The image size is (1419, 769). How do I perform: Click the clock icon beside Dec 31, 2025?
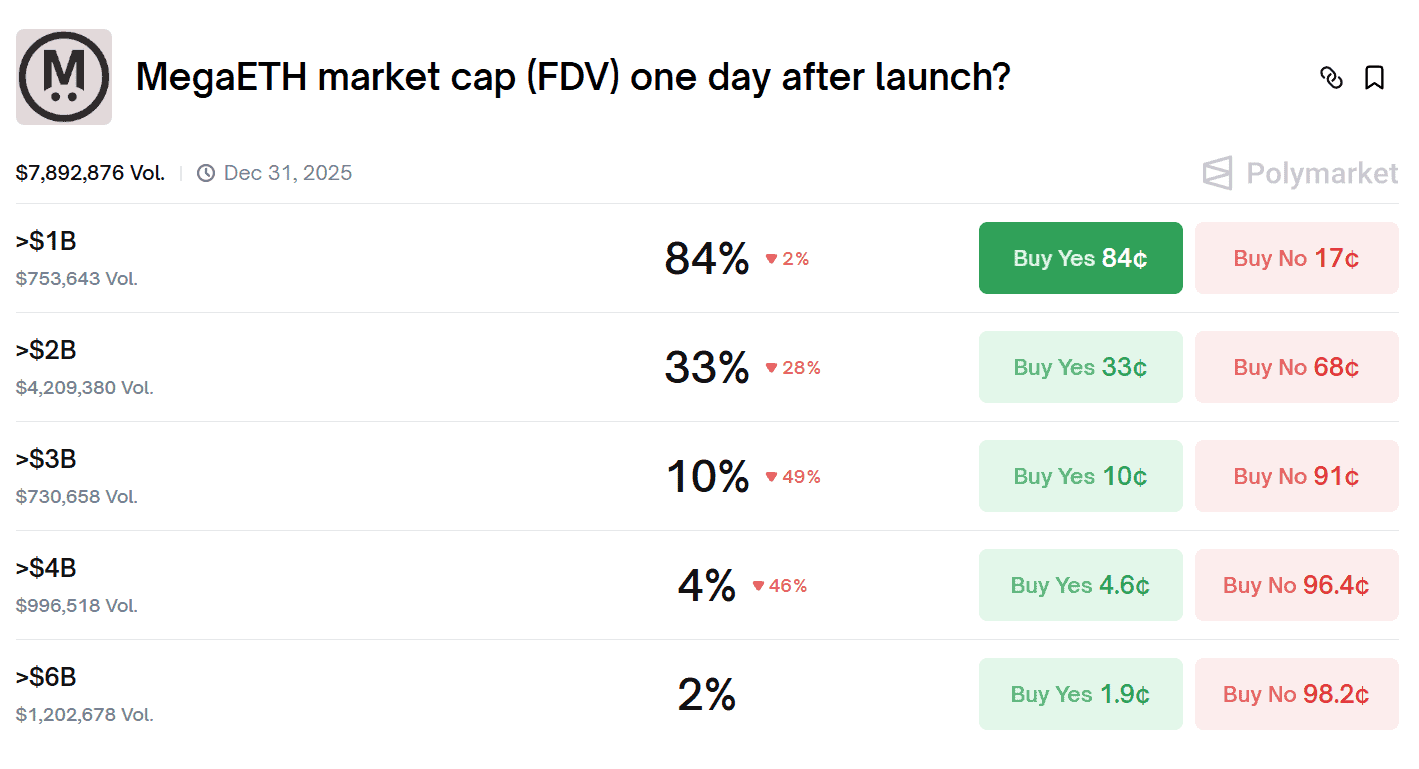coord(206,173)
